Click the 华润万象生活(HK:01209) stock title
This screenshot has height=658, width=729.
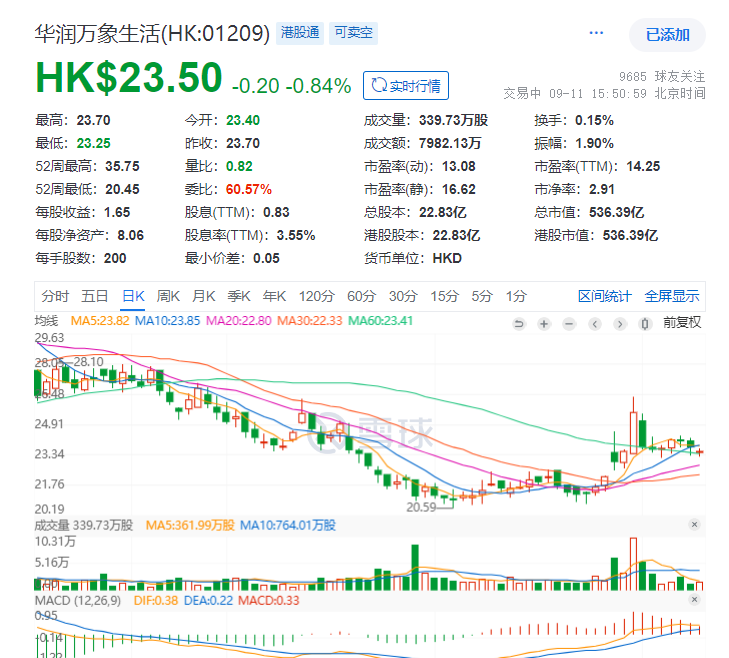[152, 33]
